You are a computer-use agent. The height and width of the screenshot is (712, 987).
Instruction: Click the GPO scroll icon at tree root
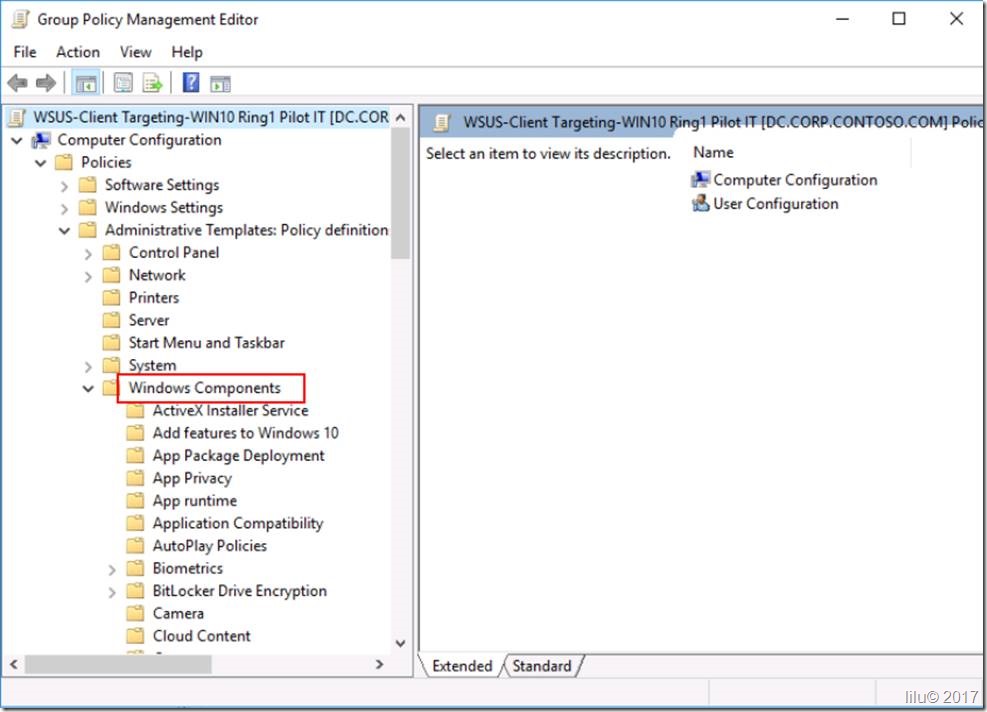(x=18, y=118)
